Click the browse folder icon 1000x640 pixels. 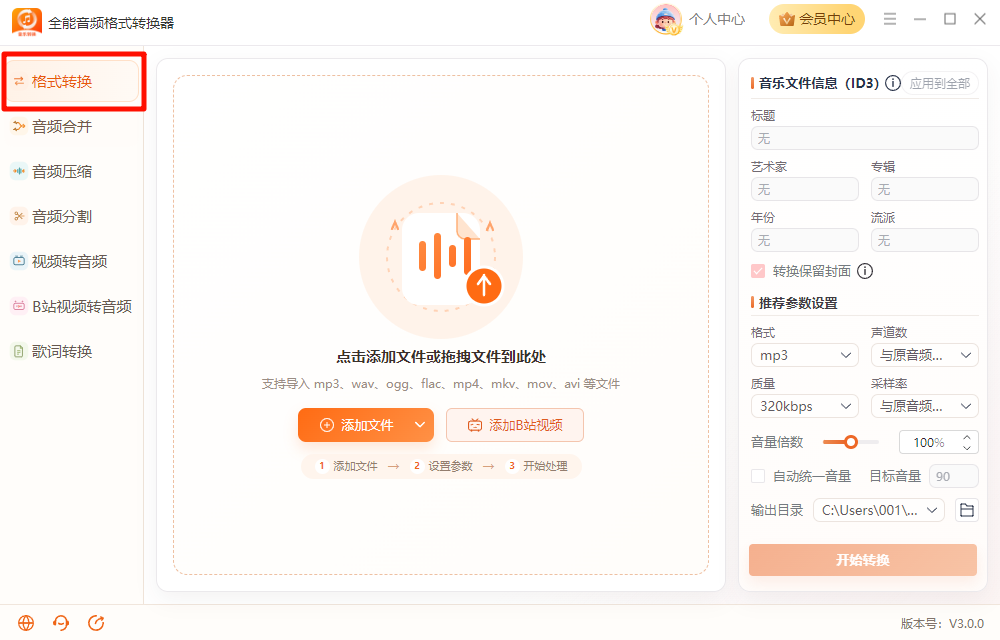[967, 510]
